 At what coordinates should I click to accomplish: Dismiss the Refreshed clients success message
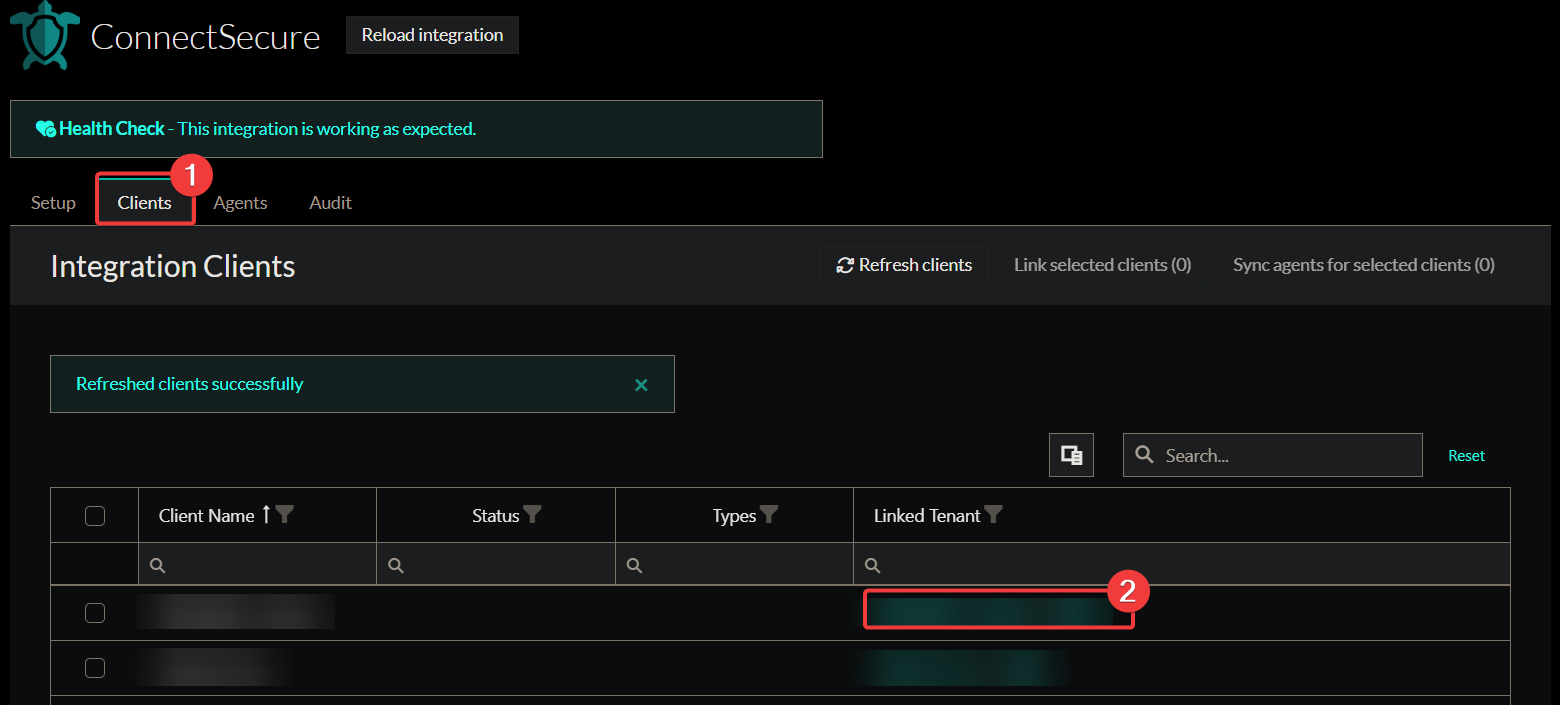pos(641,384)
